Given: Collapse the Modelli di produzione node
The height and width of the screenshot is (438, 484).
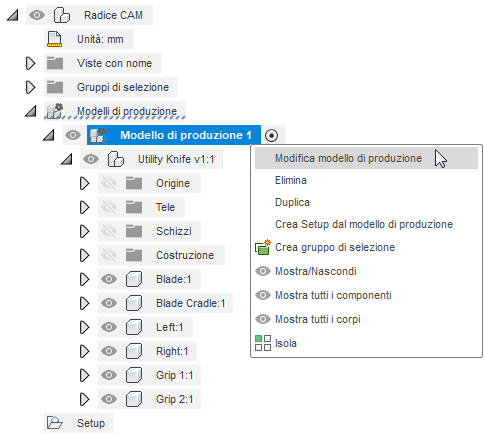Looking at the screenshot, I should (x=31, y=111).
